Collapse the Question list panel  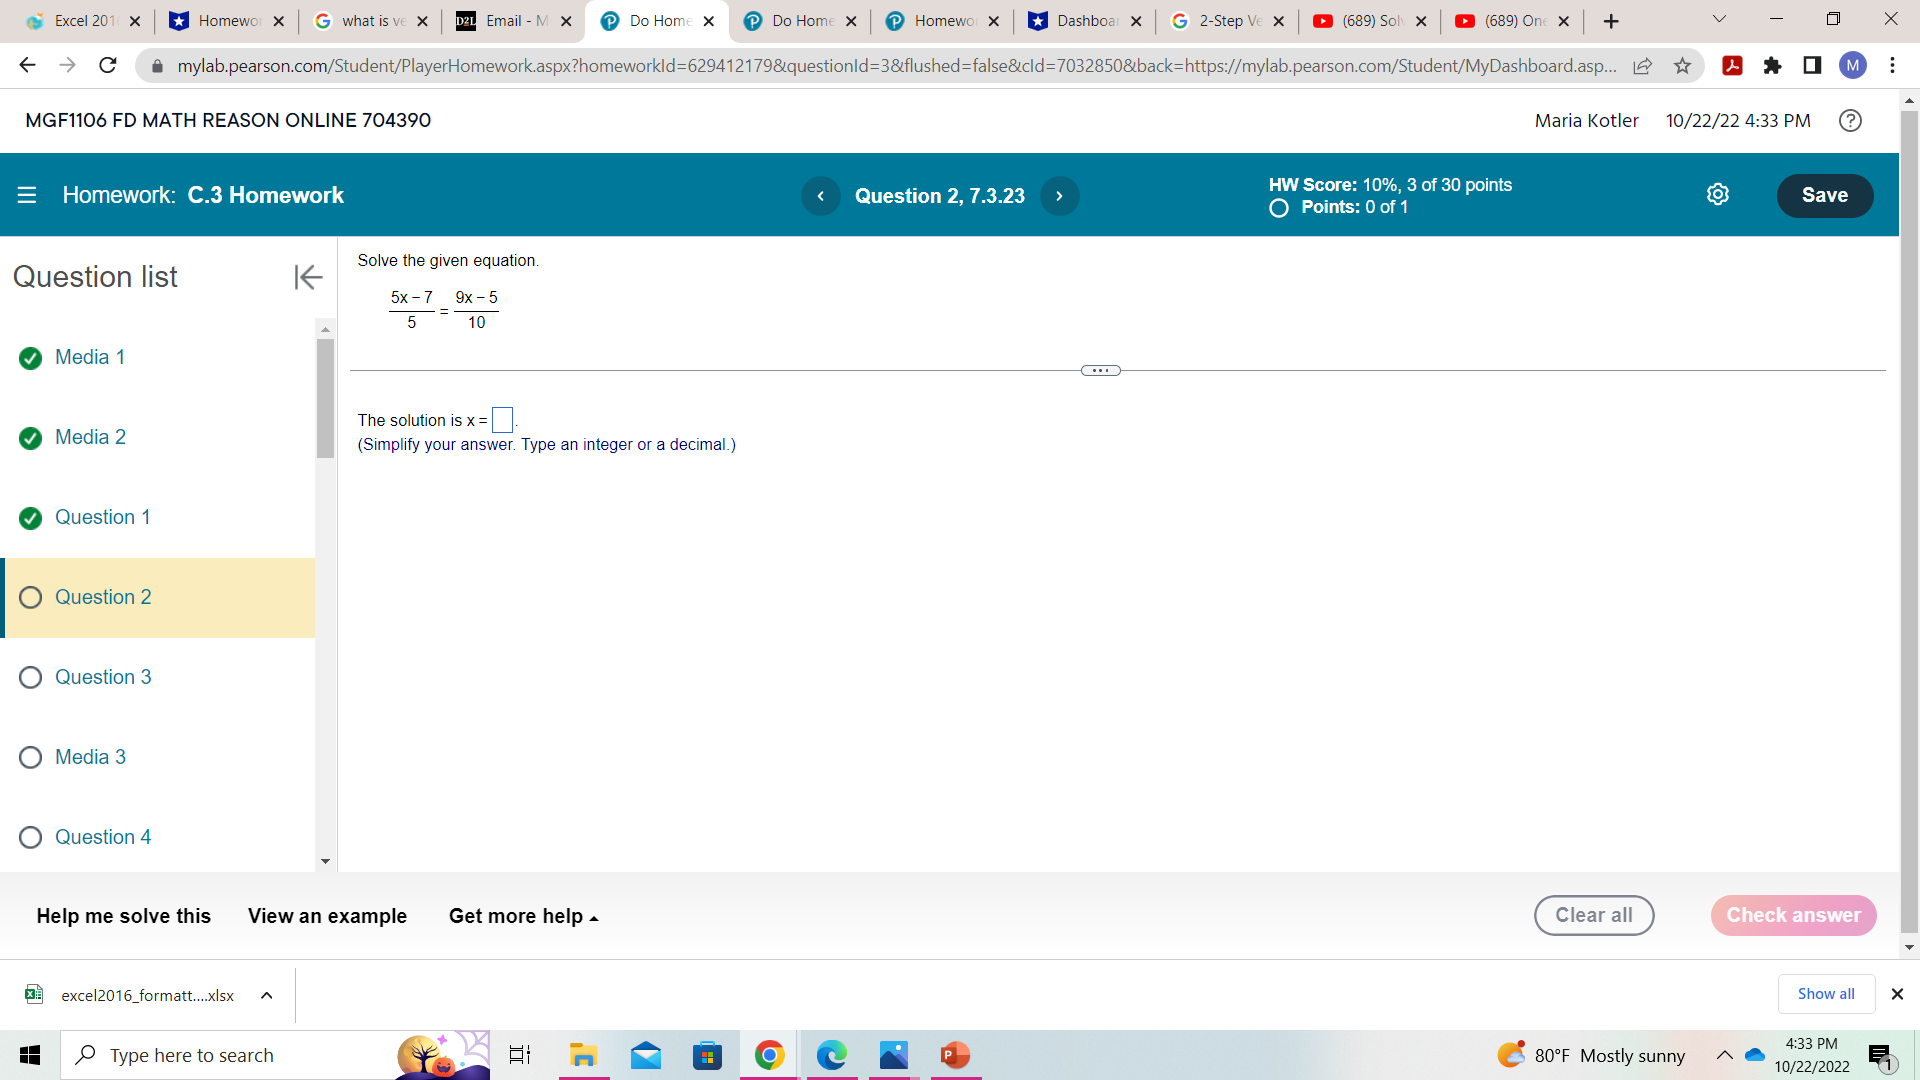click(x=307, y=277)
